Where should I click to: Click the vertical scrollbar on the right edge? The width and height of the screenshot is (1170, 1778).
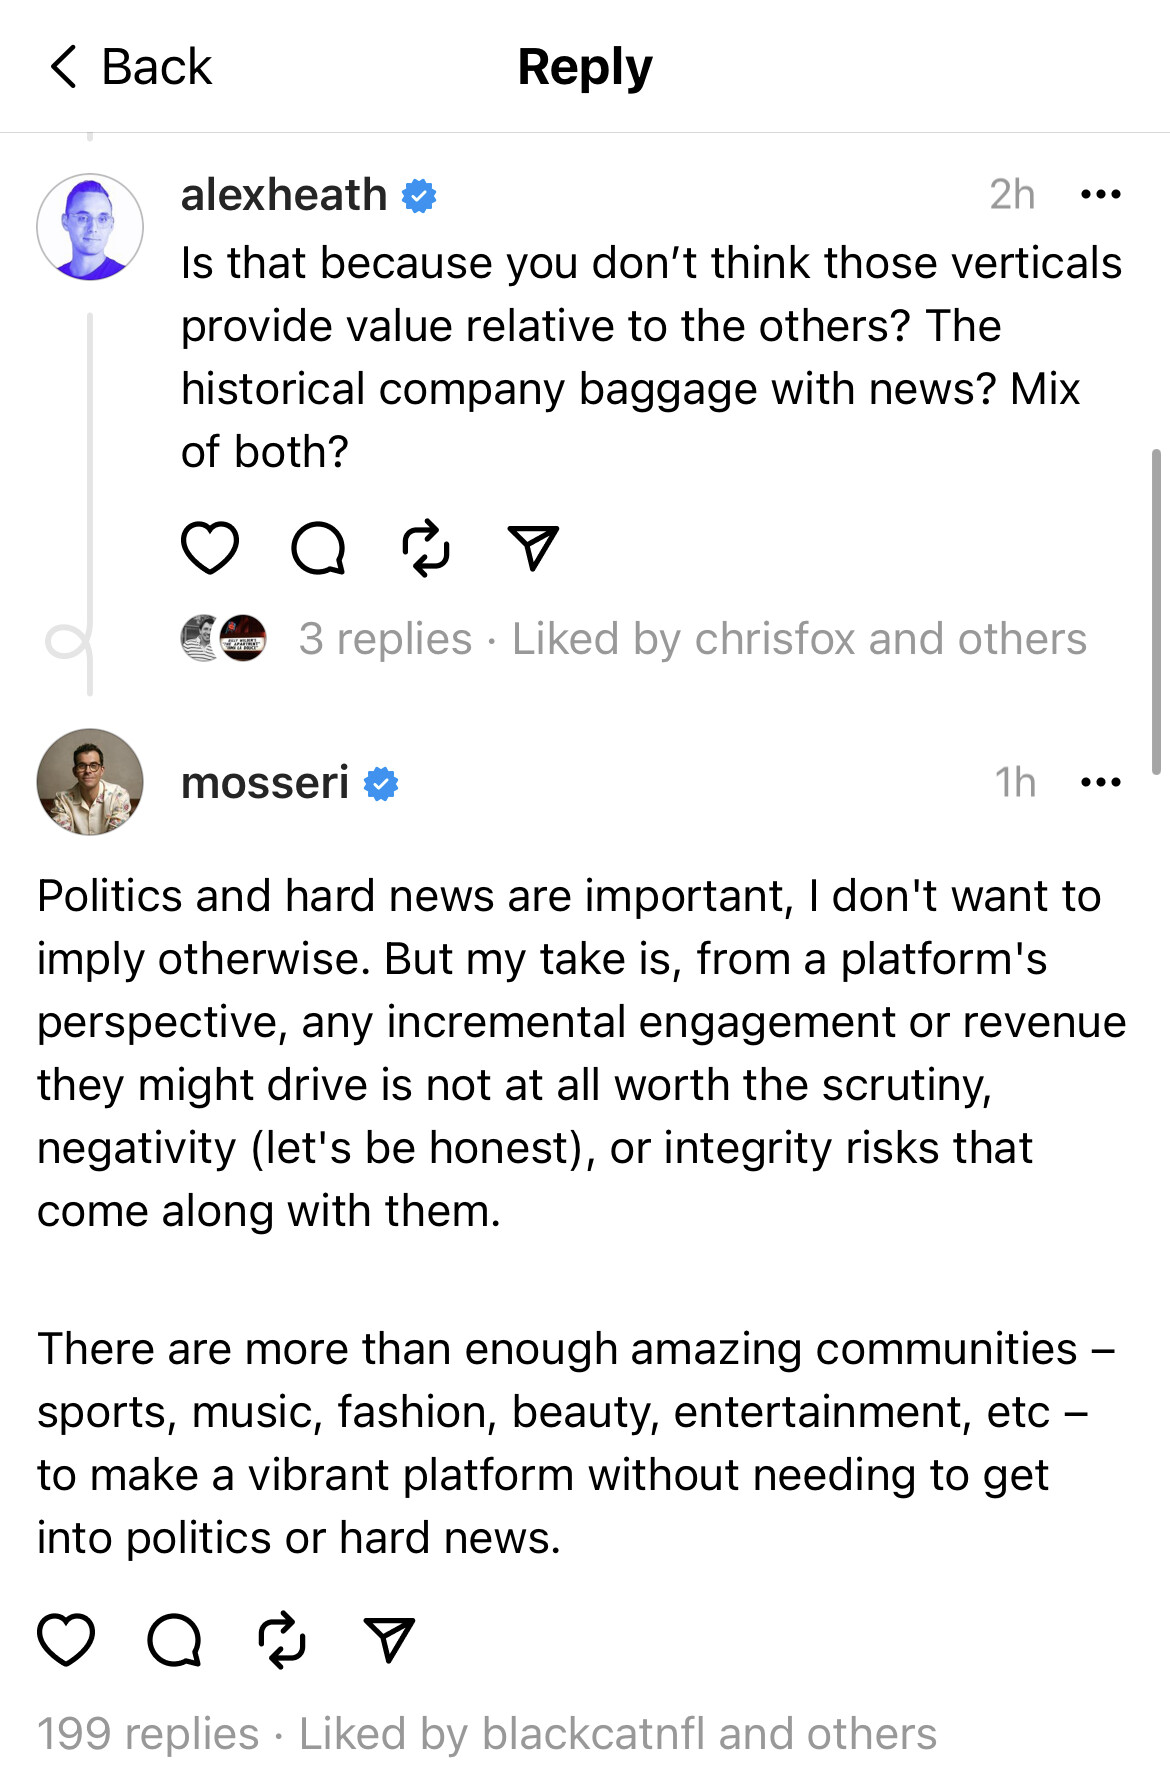[x=1157, y=612]
